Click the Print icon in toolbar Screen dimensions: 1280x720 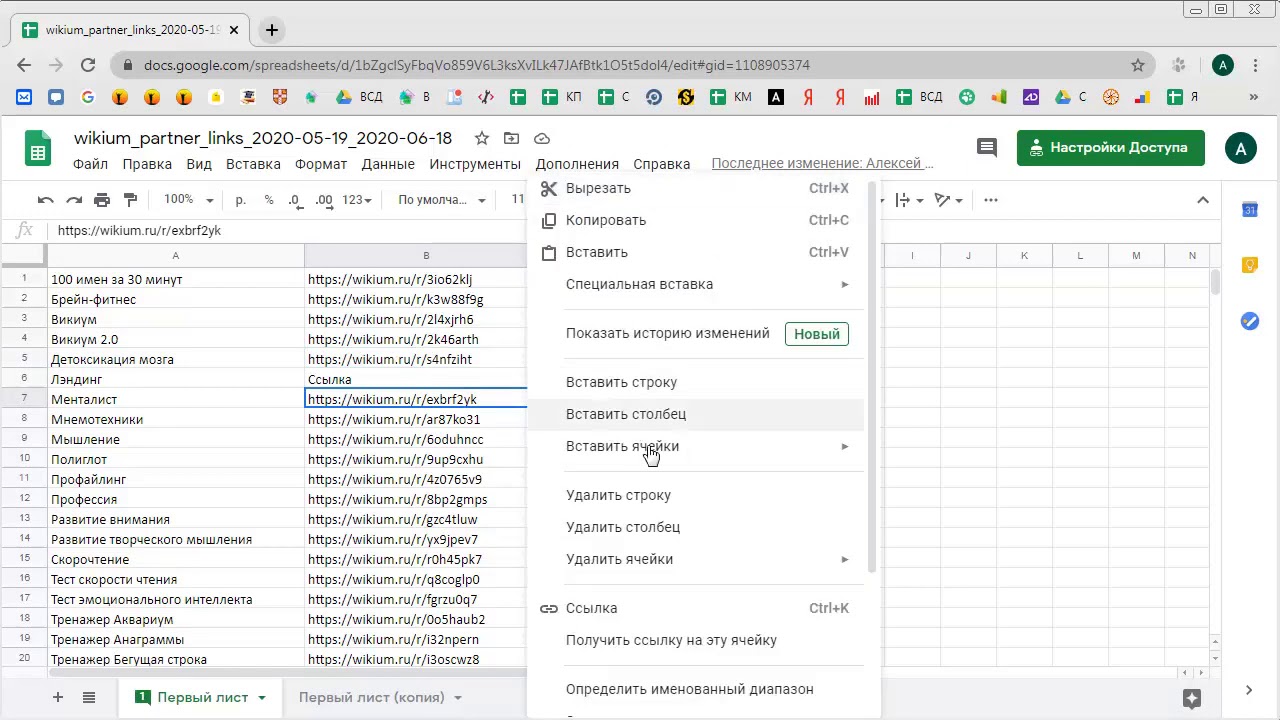coord(102,200)
